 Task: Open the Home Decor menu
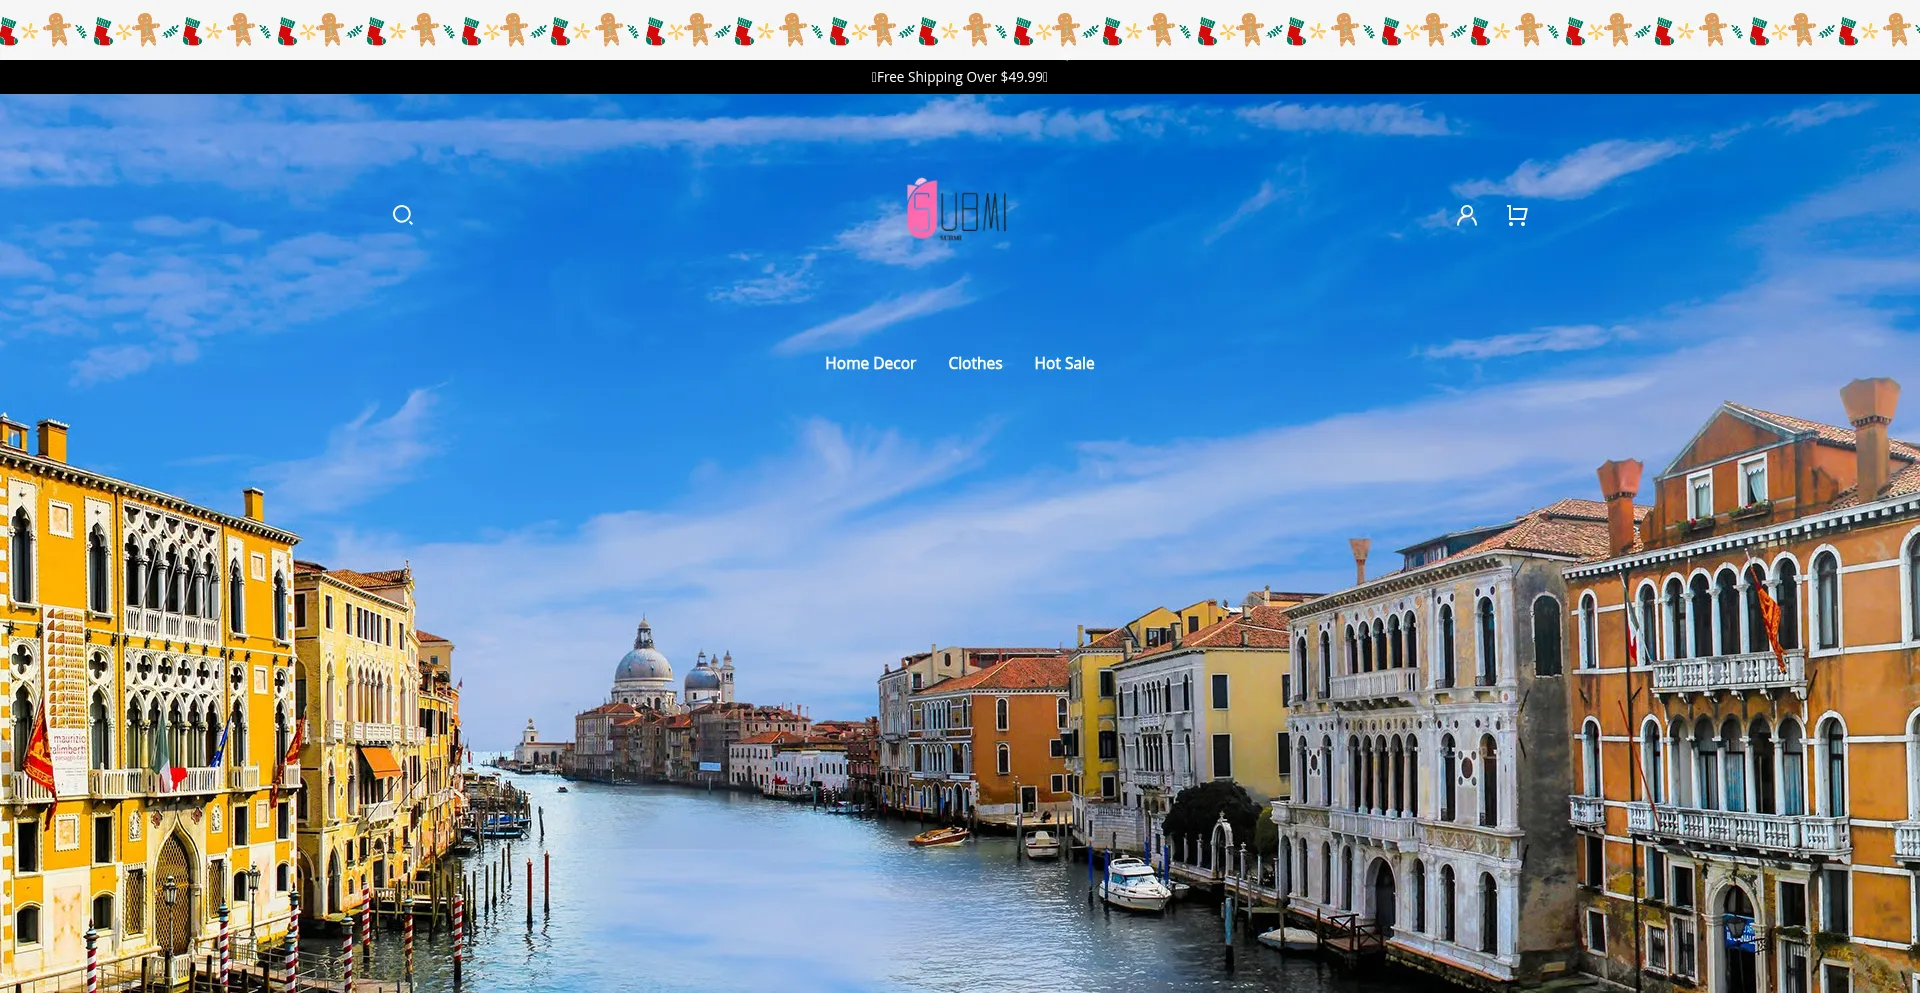[870, 363]
